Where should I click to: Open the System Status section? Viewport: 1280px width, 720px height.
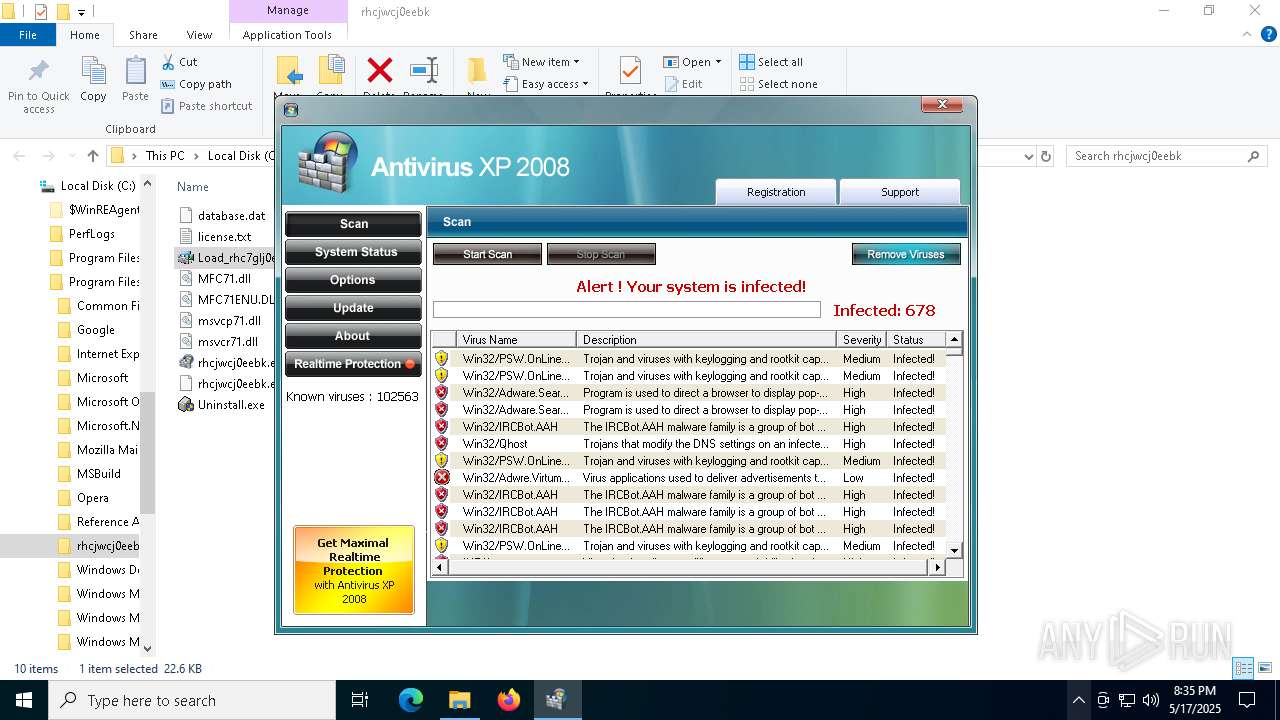[353, 252]
